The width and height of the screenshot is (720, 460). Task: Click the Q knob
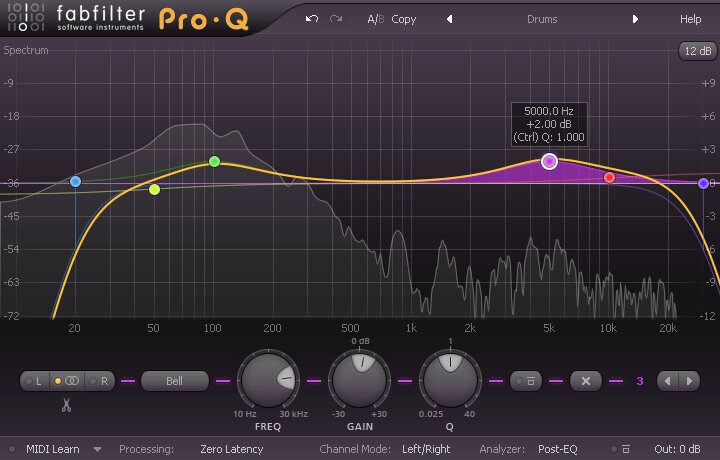450,380
